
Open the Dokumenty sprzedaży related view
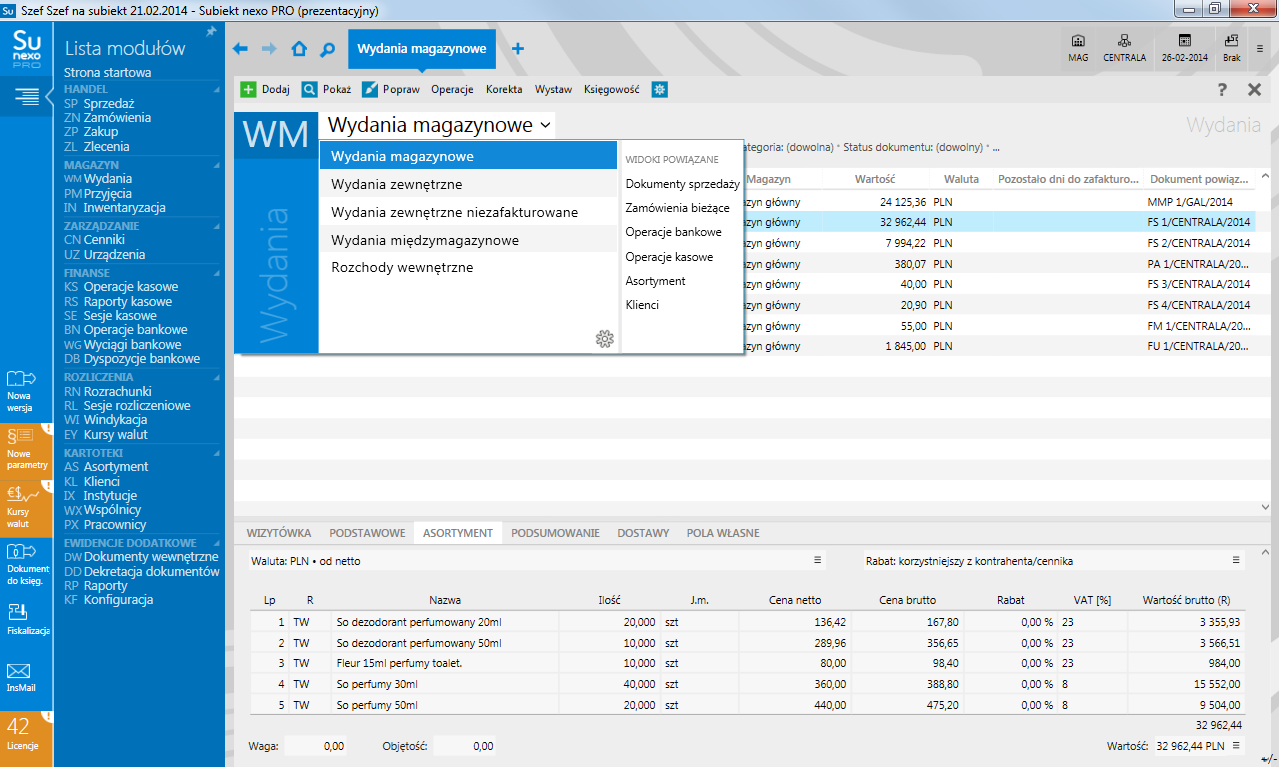point(682,184)
